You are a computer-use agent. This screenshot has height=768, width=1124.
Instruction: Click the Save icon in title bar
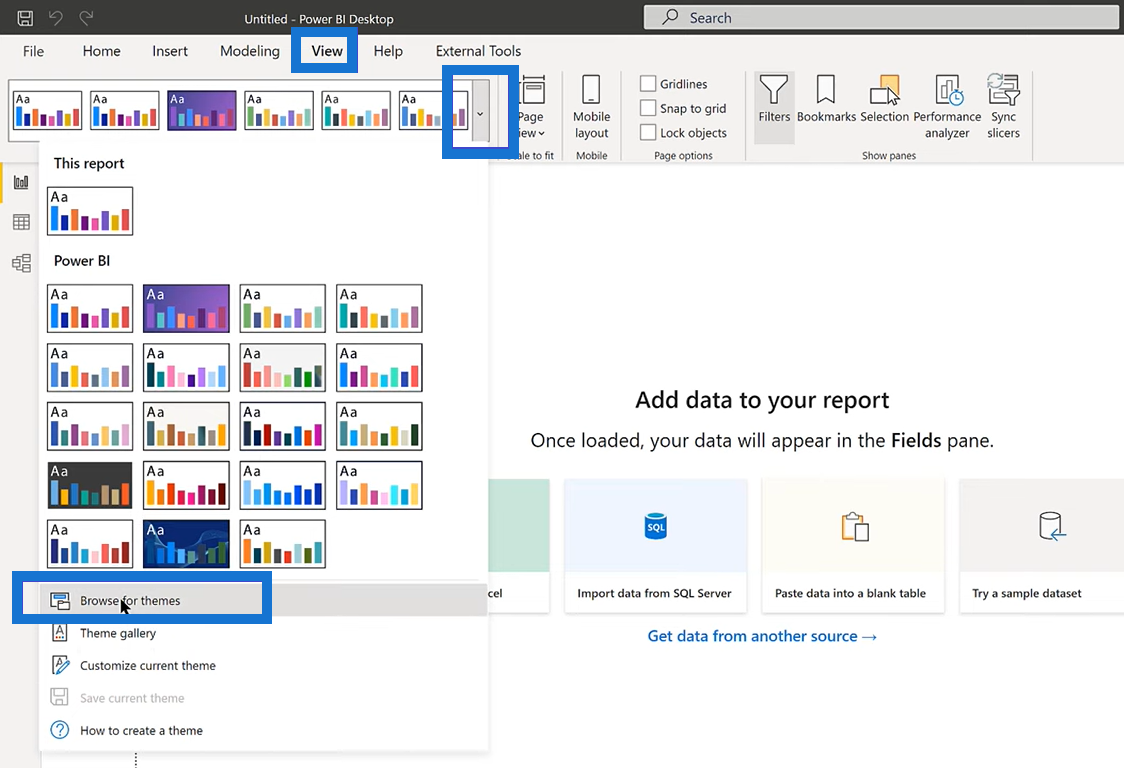(25, 18)
